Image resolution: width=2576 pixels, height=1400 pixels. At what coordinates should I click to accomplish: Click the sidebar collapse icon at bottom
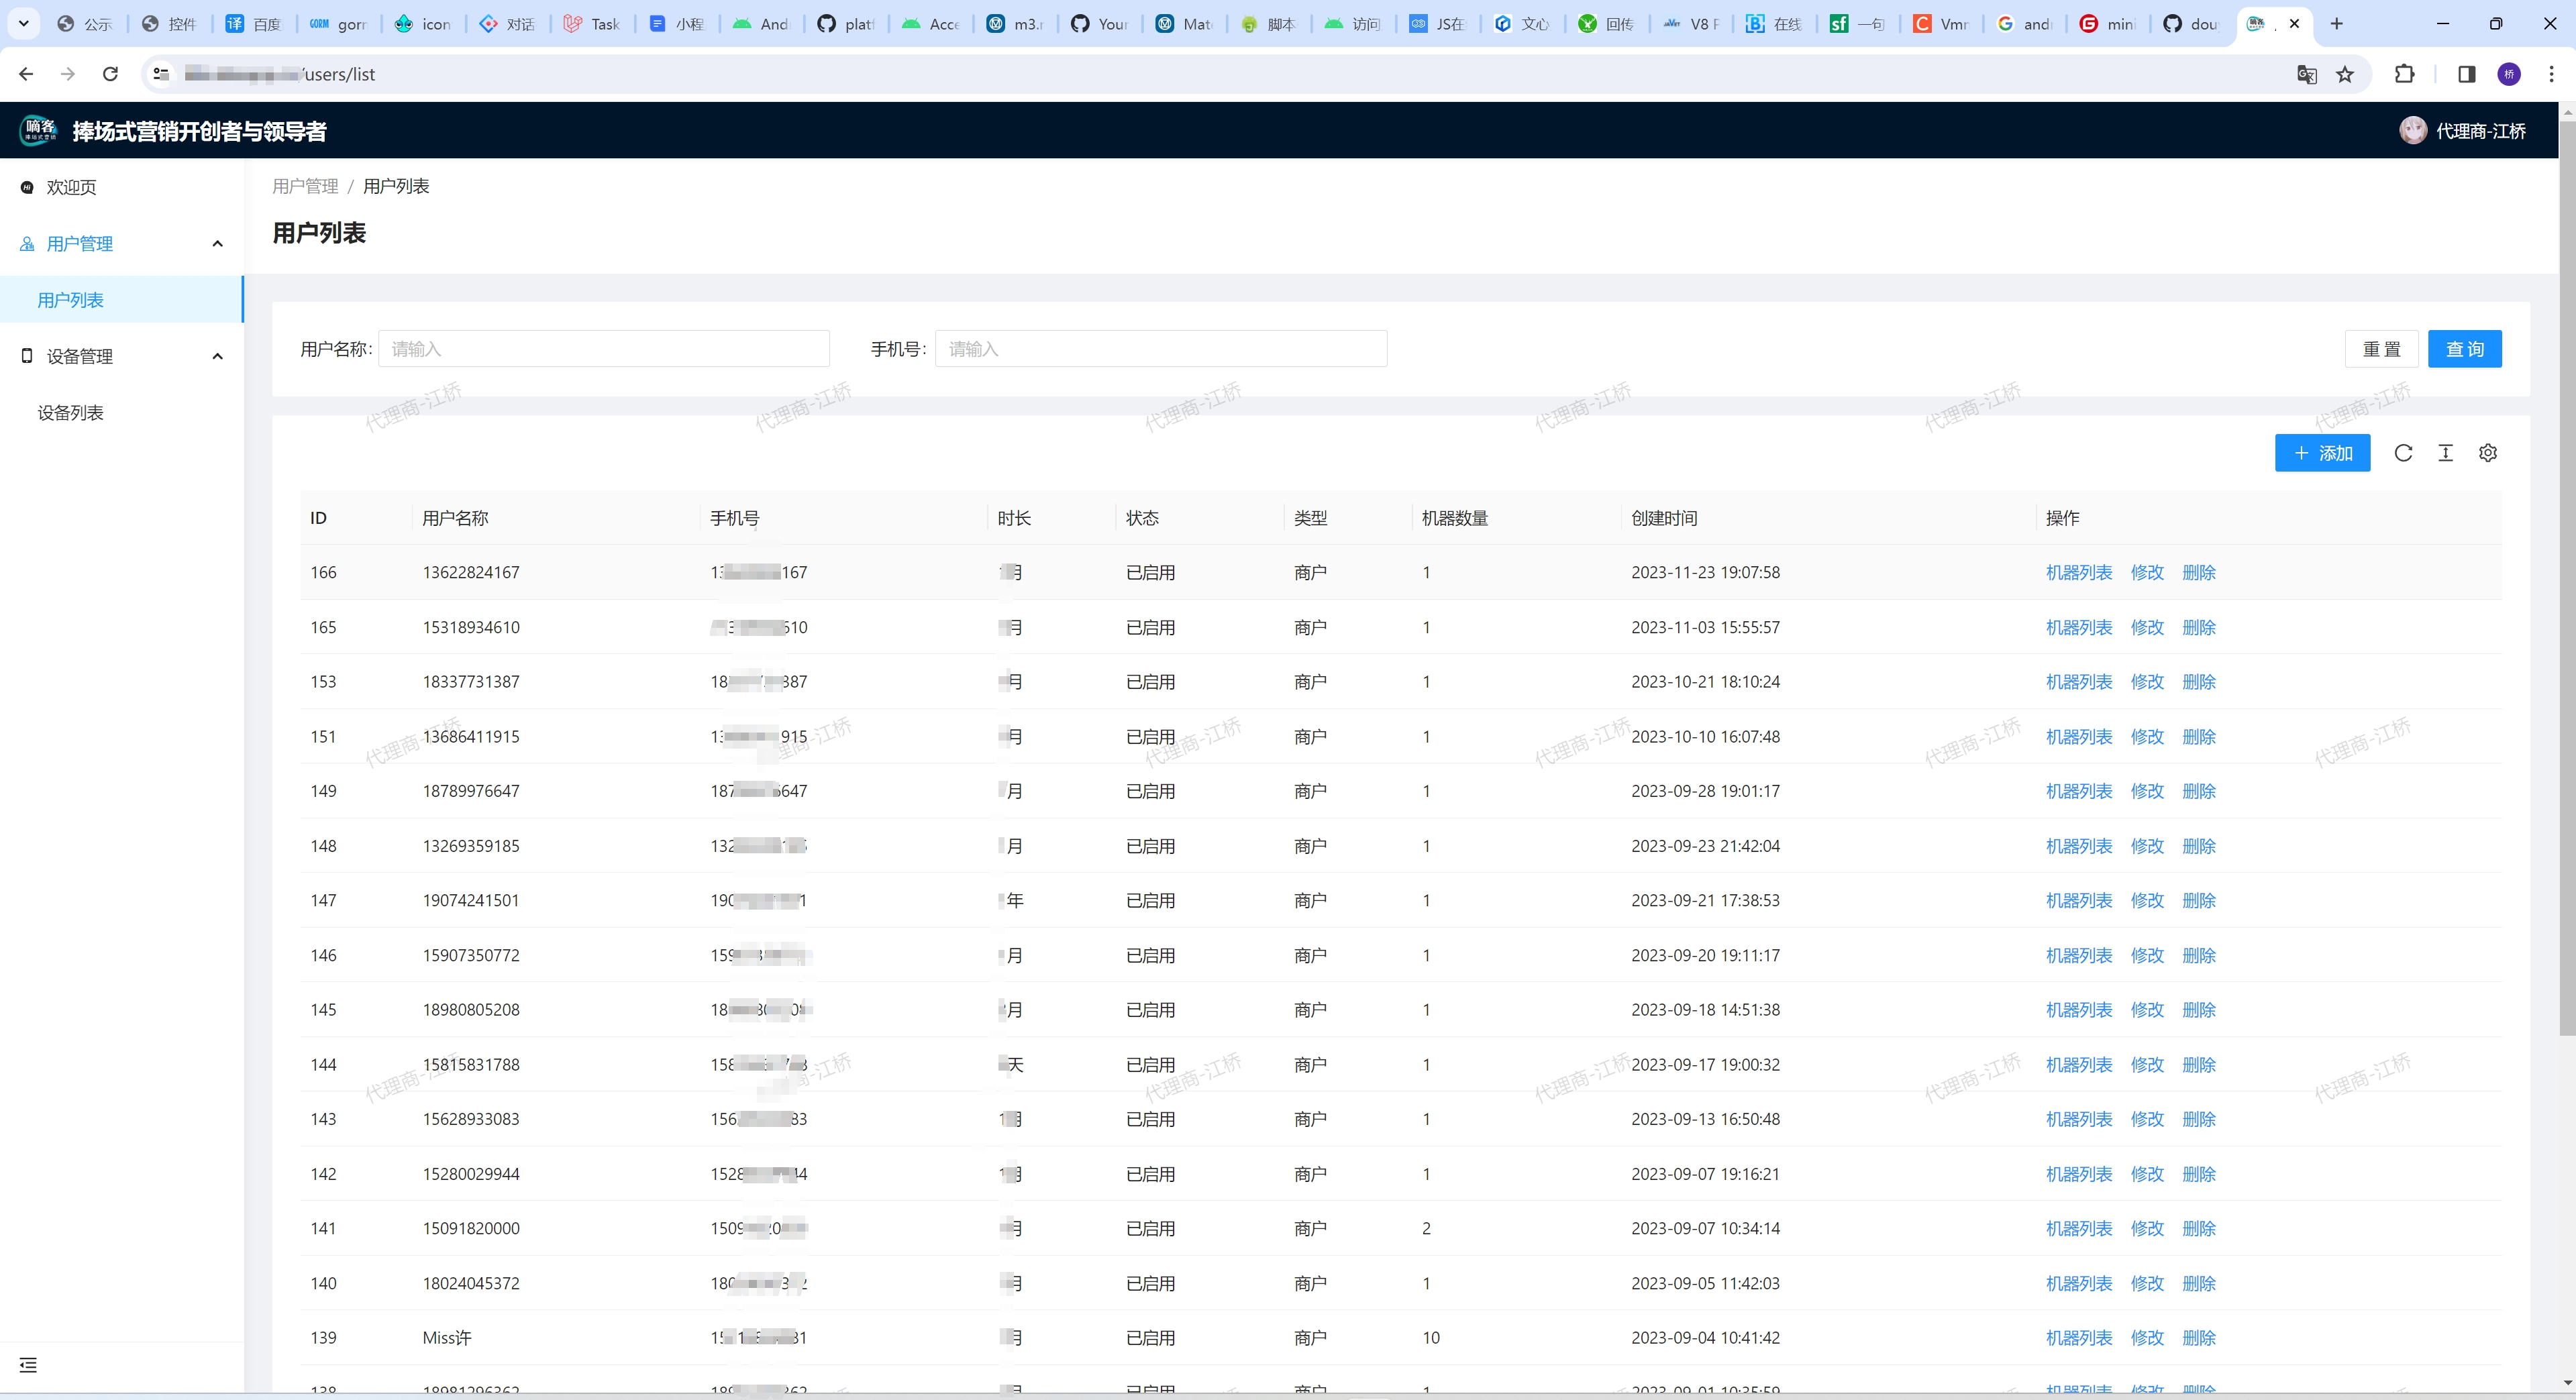[x=28, y=1365]
